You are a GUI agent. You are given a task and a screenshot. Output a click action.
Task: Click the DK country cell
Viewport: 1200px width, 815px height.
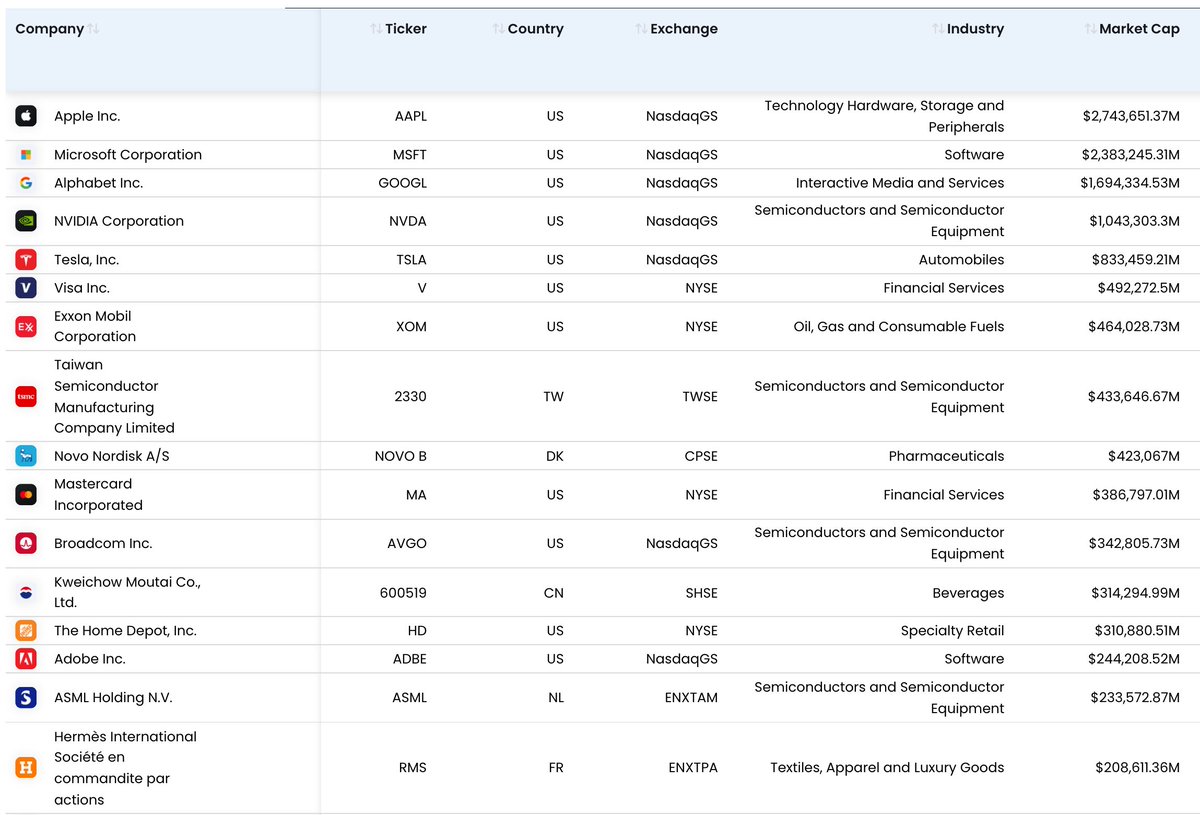[x=555, y=456]
